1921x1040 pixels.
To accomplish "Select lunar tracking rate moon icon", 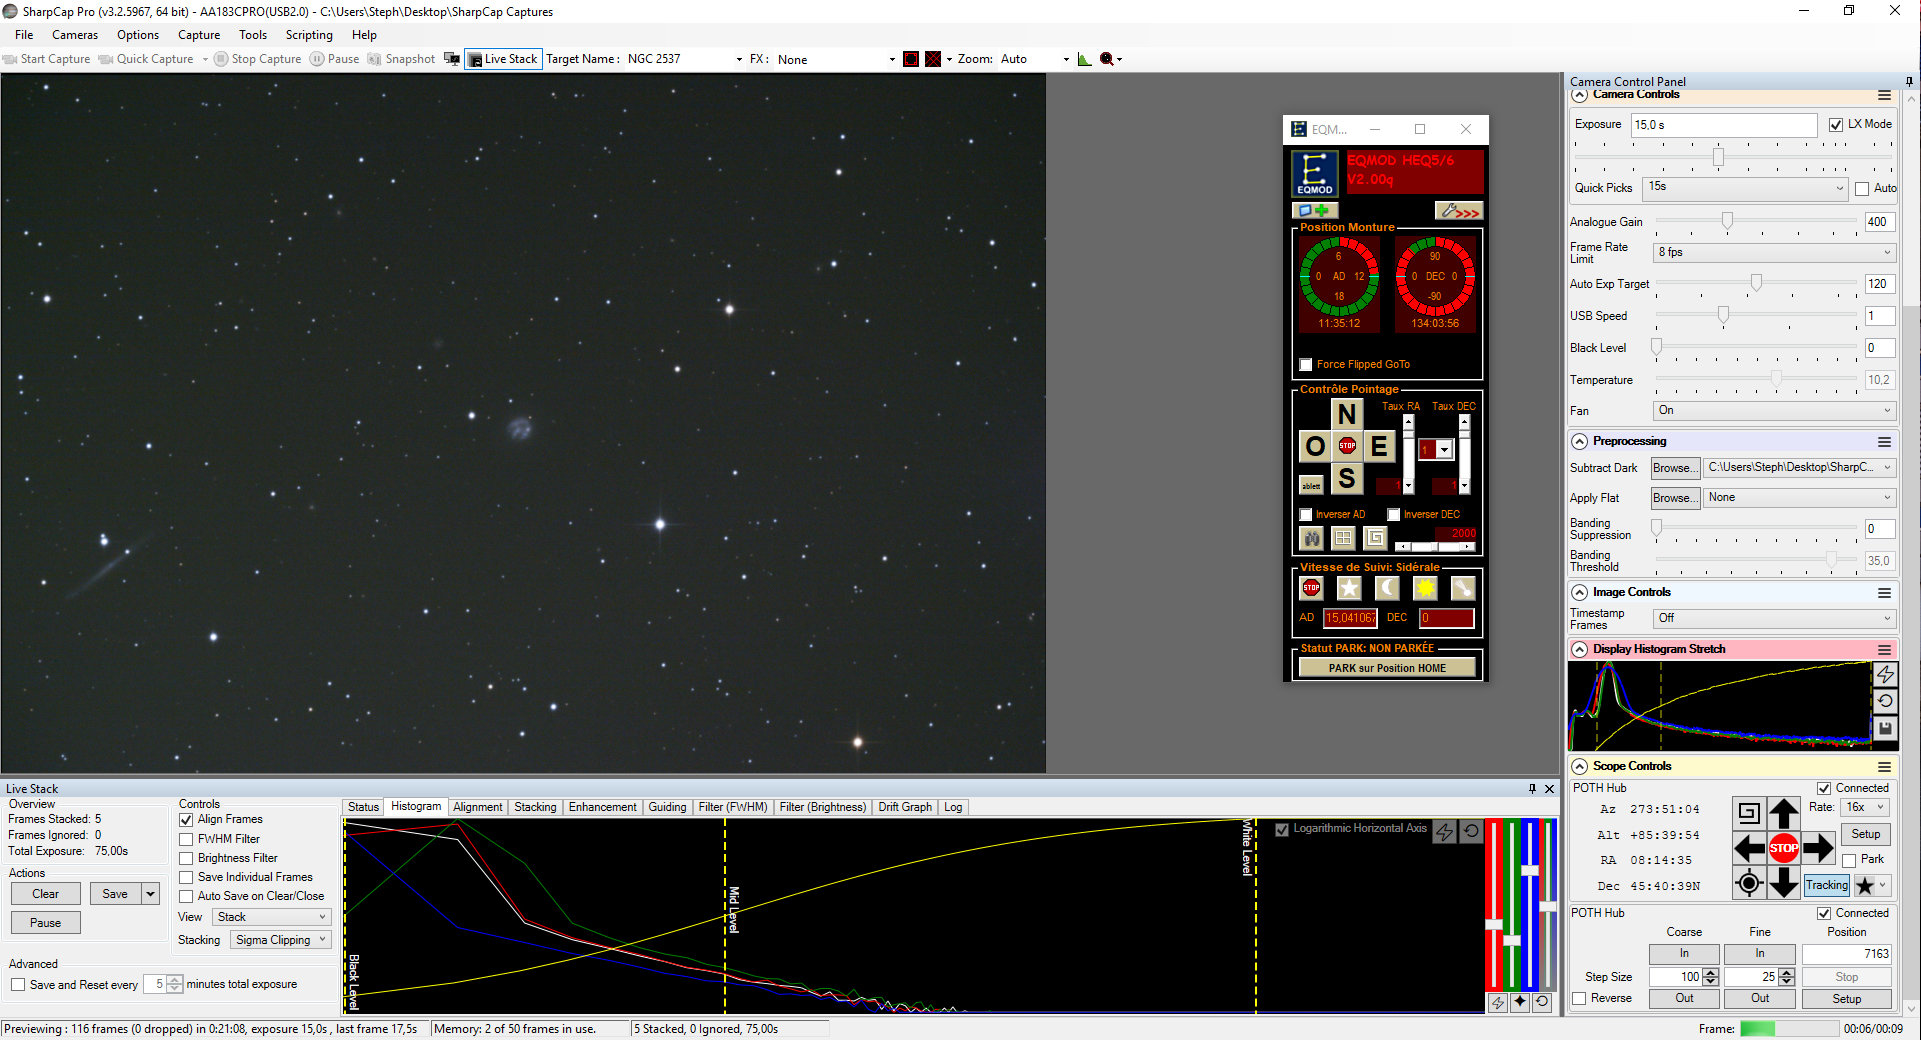I will tap(1387, 588).
